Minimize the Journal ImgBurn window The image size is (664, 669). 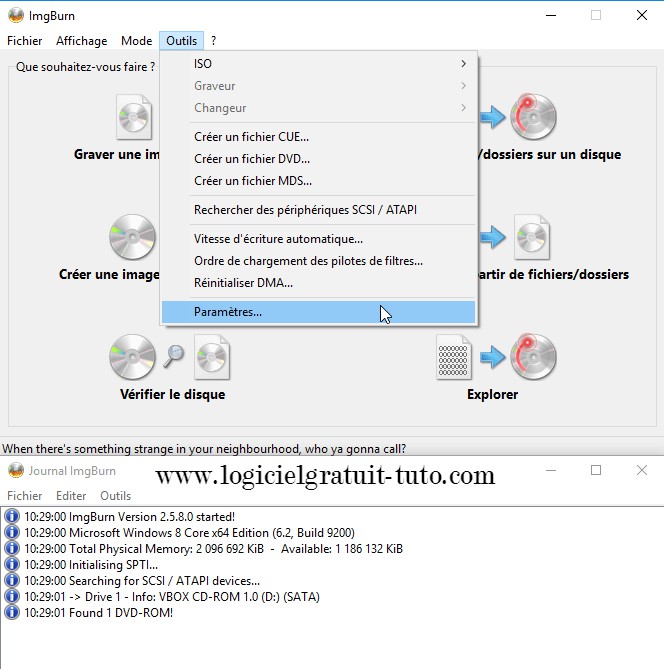tap(551, 470)
